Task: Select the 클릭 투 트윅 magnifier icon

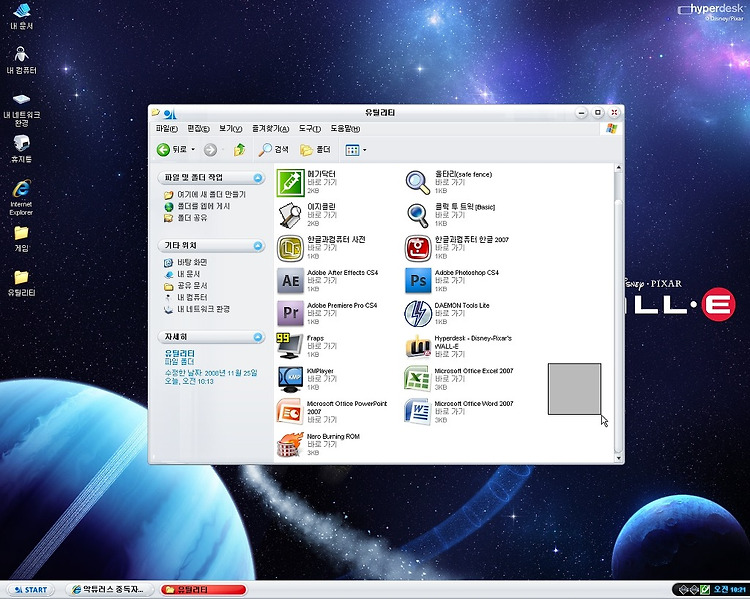Action: (418, 215)
